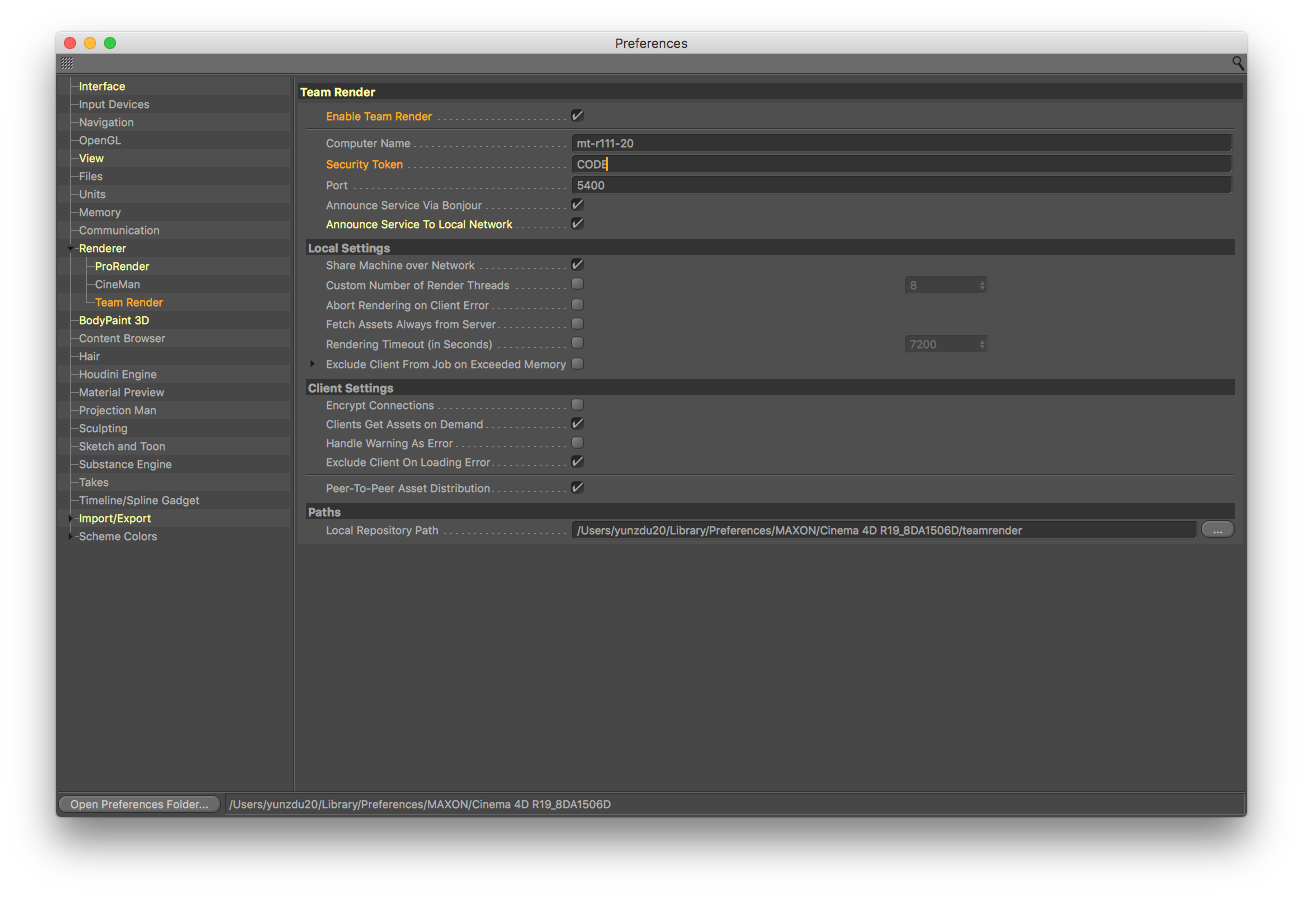Toggle Share Machine over Network checkbox
This screenshot has height=897, width=1303.
[577, 265]
